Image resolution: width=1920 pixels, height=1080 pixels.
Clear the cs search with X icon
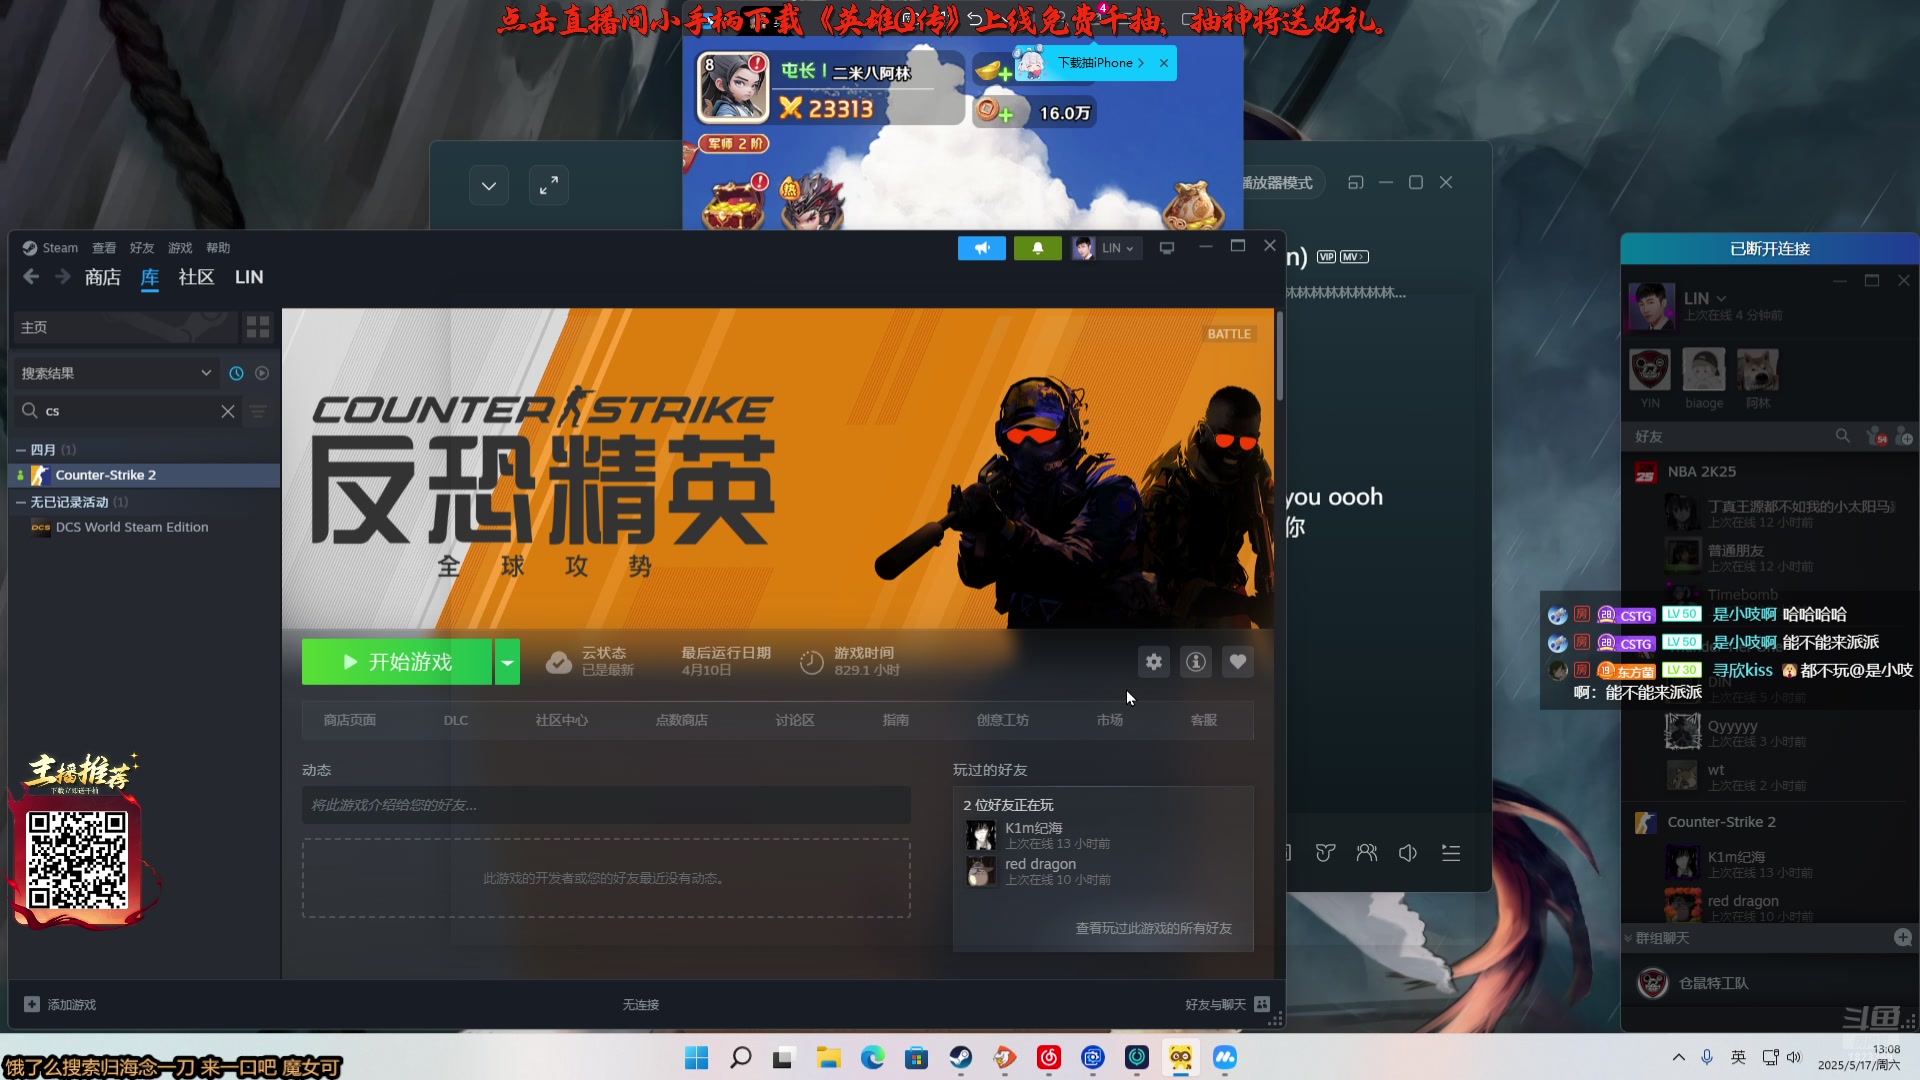tap(228, 411)
